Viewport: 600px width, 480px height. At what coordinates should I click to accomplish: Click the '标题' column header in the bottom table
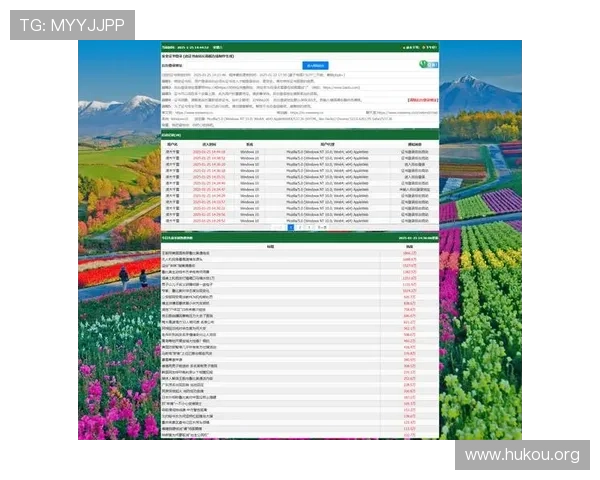click(271, 247)
